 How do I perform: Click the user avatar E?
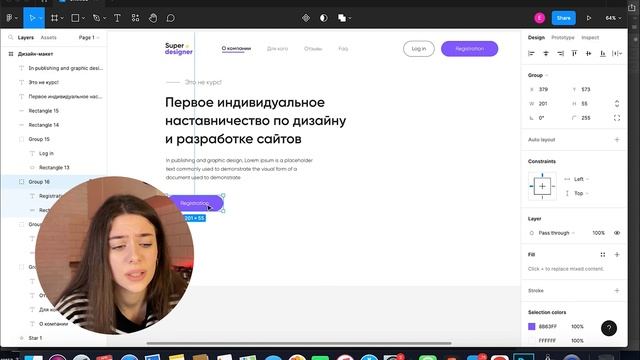(540, 18)
